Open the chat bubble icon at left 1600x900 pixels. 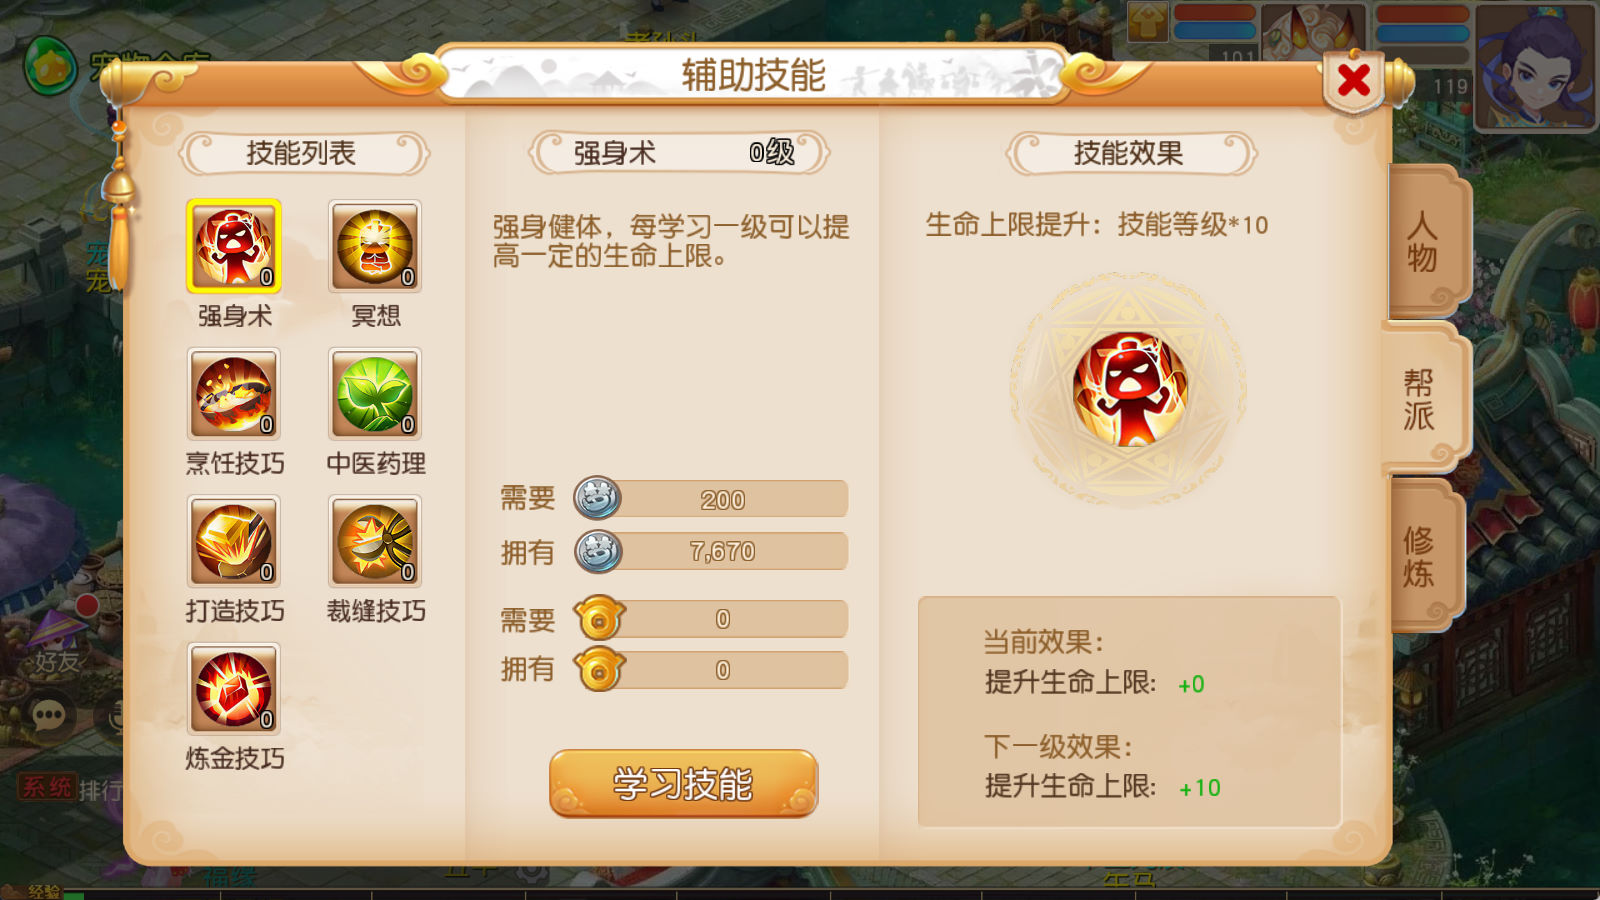49,715
